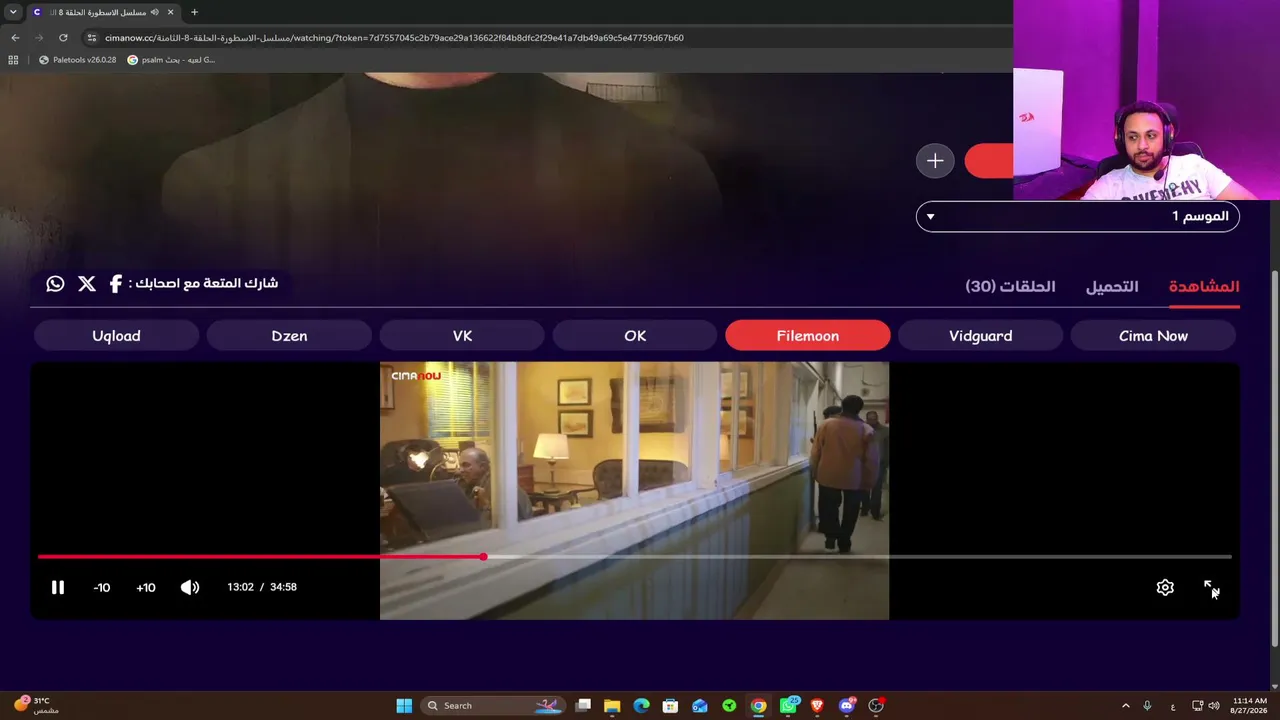This screenshot has width=1280, height=720.
Task: Open Discord from the taskbar
Action: point(847,706)
